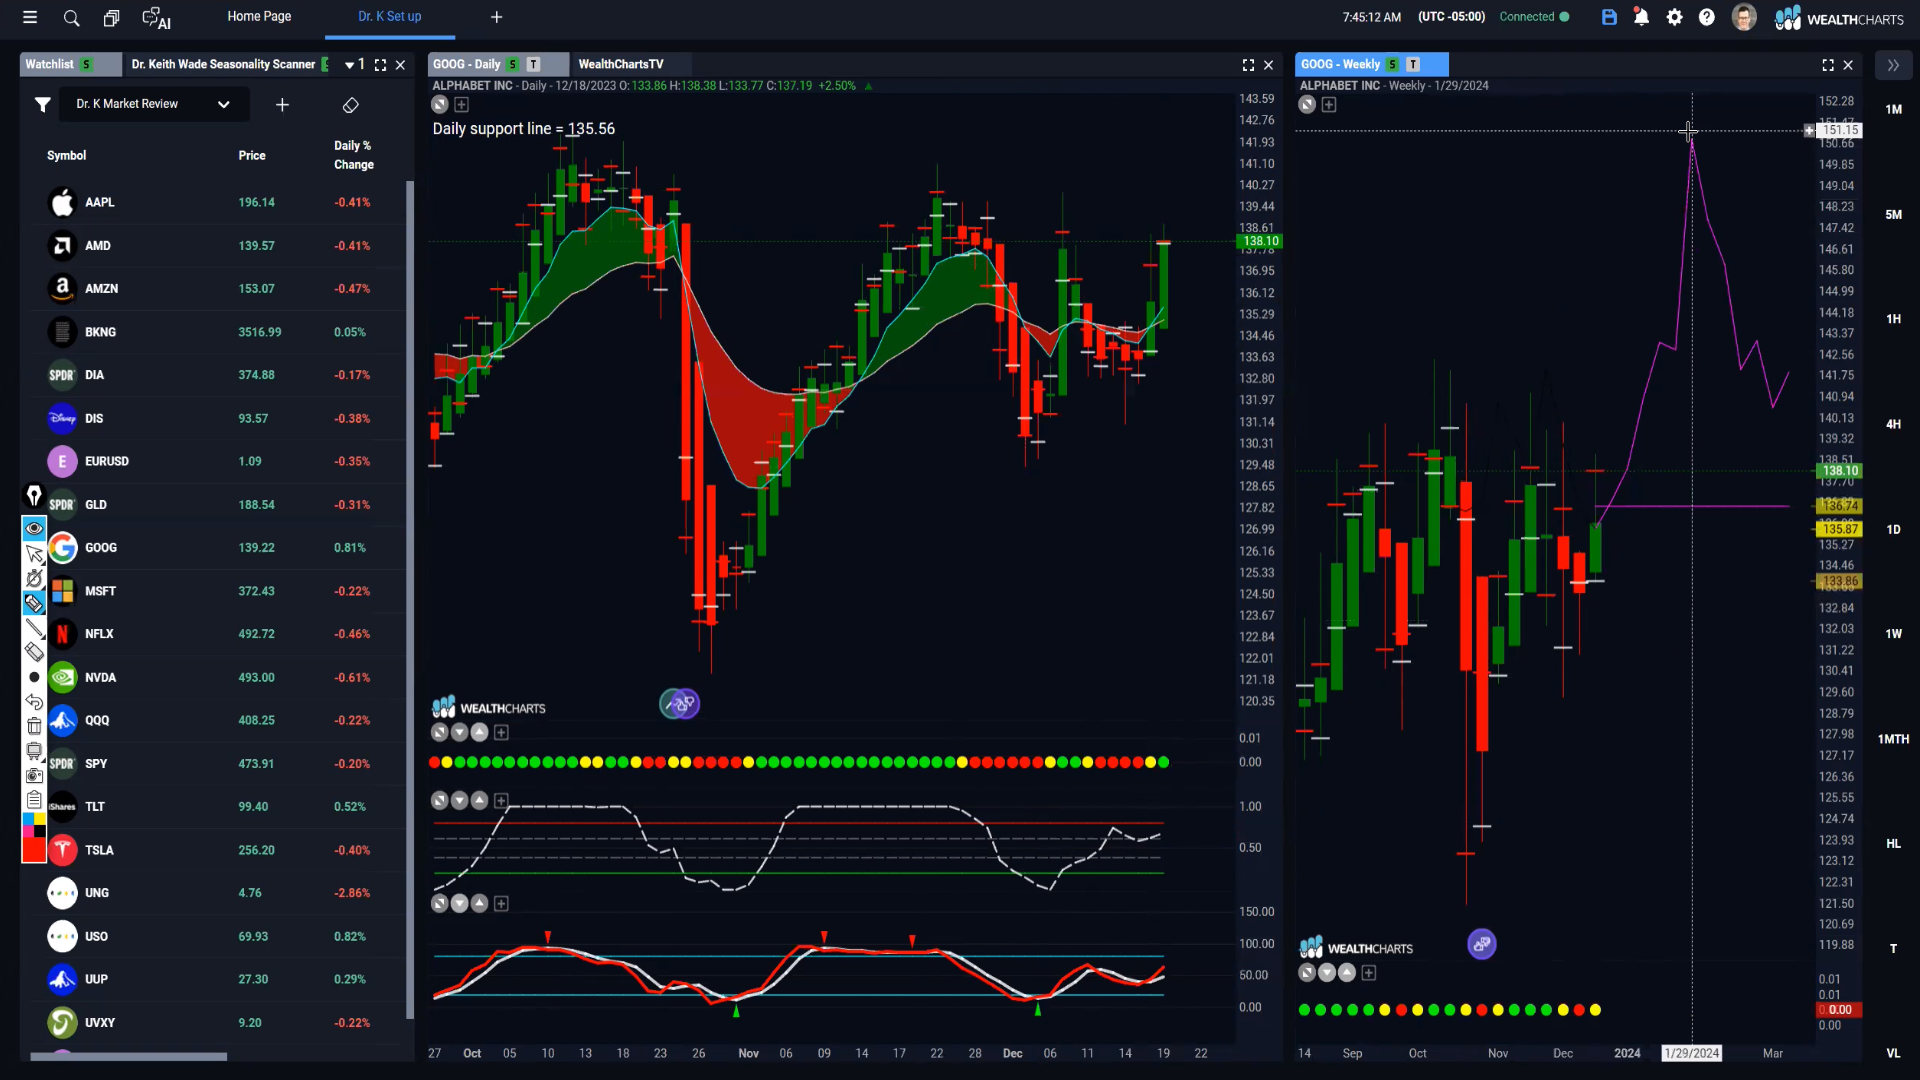Viewport: 1920px width, 1080px height.
Task: Toggle the round indicator button under the daily chart title
Action: pos(440,104)
